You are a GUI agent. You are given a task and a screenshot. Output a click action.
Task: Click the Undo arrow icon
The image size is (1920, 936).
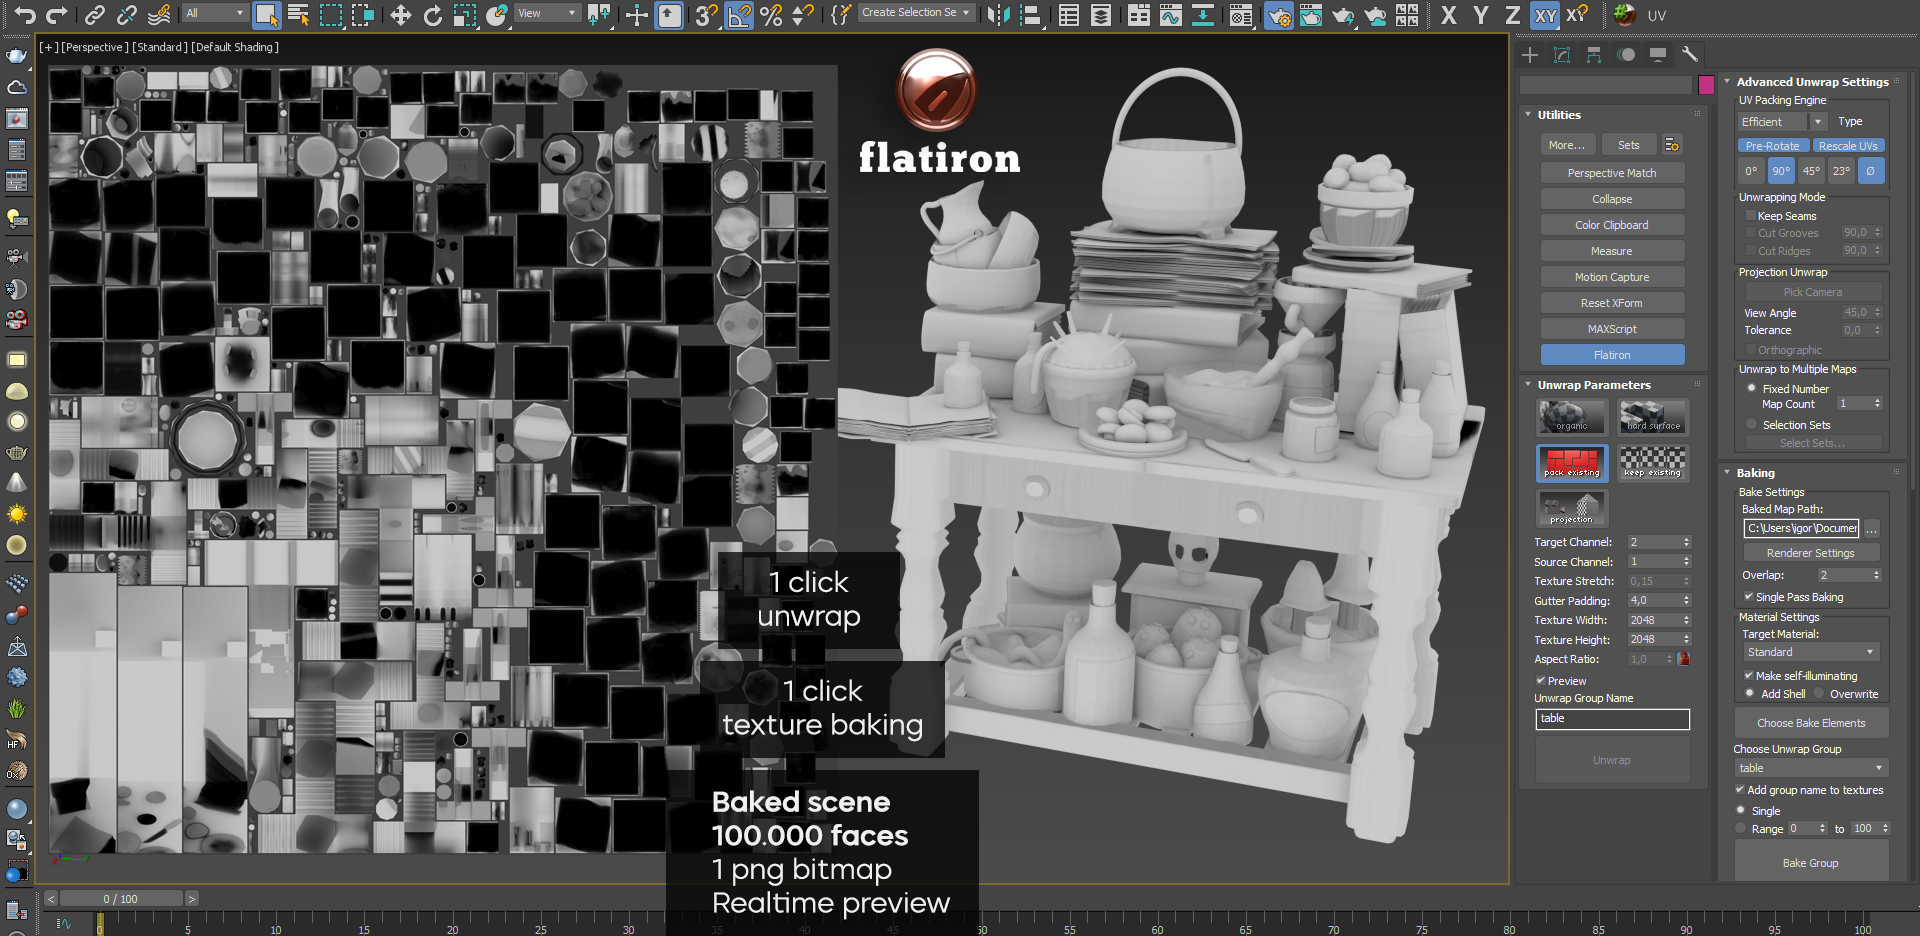tap(25, 14)
